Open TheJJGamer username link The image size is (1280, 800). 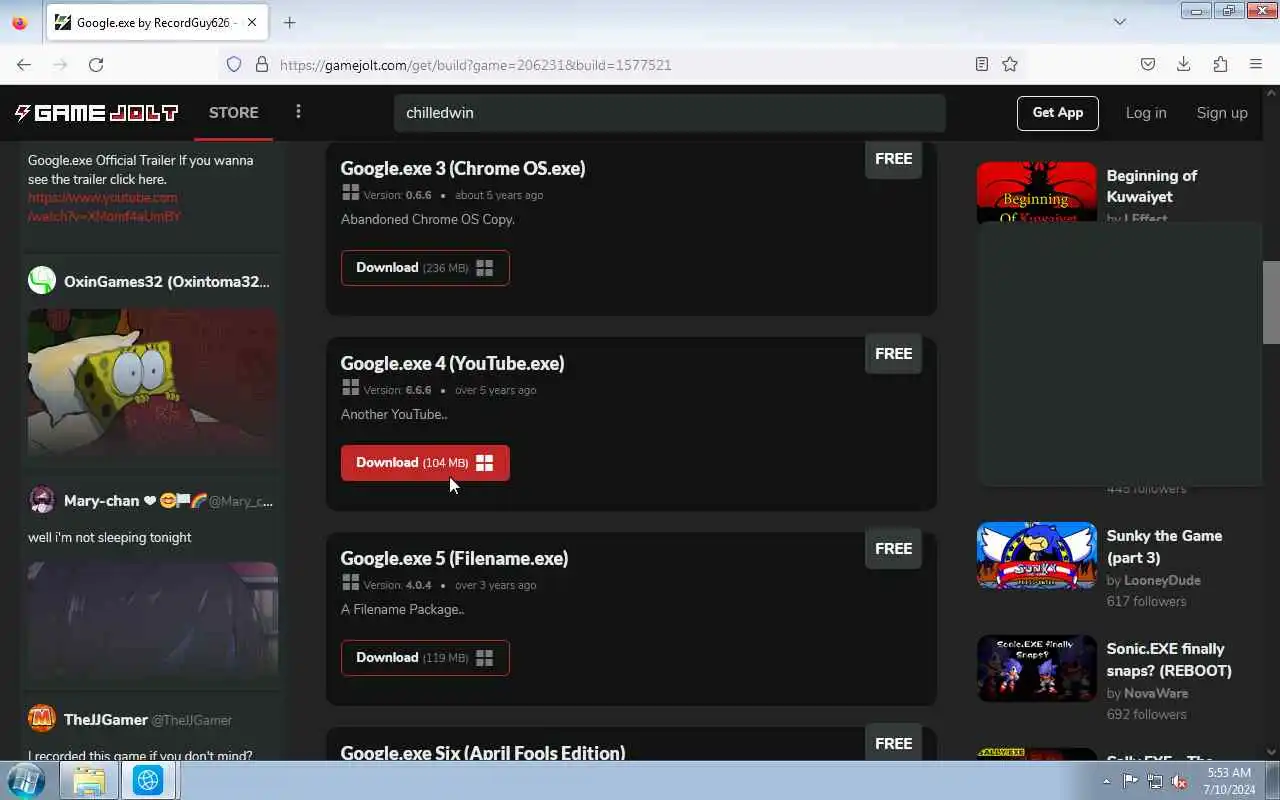pyautogui.click(x=106, y=720)
